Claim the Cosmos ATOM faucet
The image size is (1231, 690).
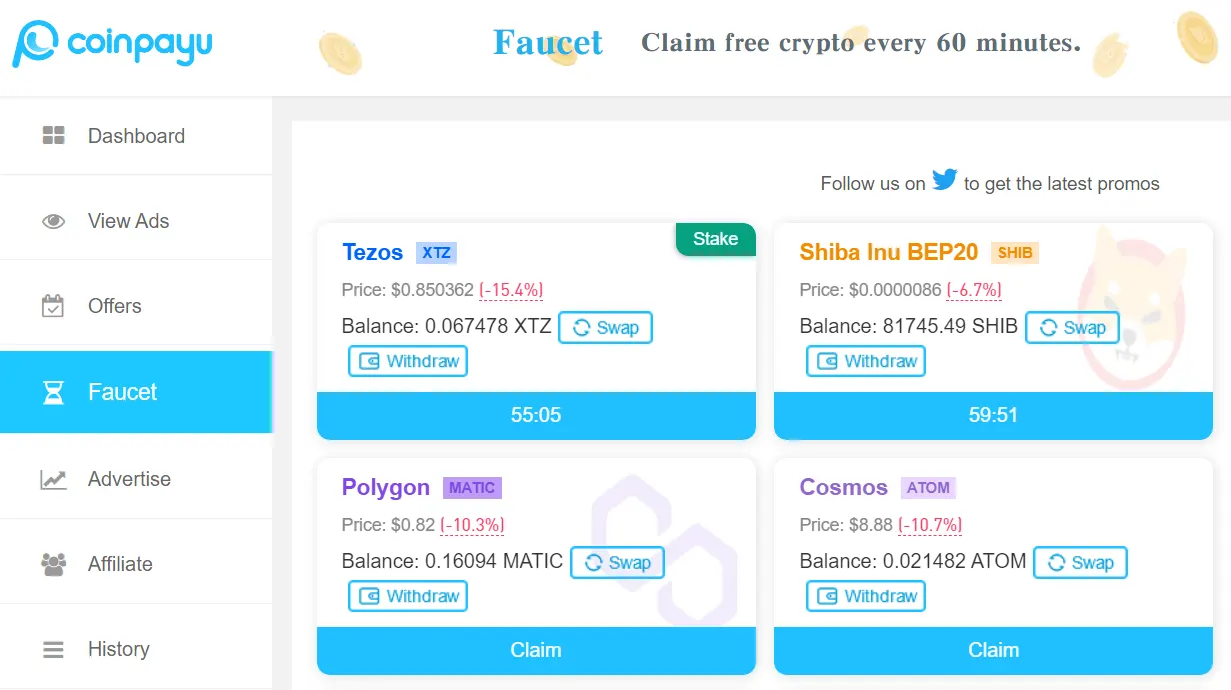click(993, 650)
